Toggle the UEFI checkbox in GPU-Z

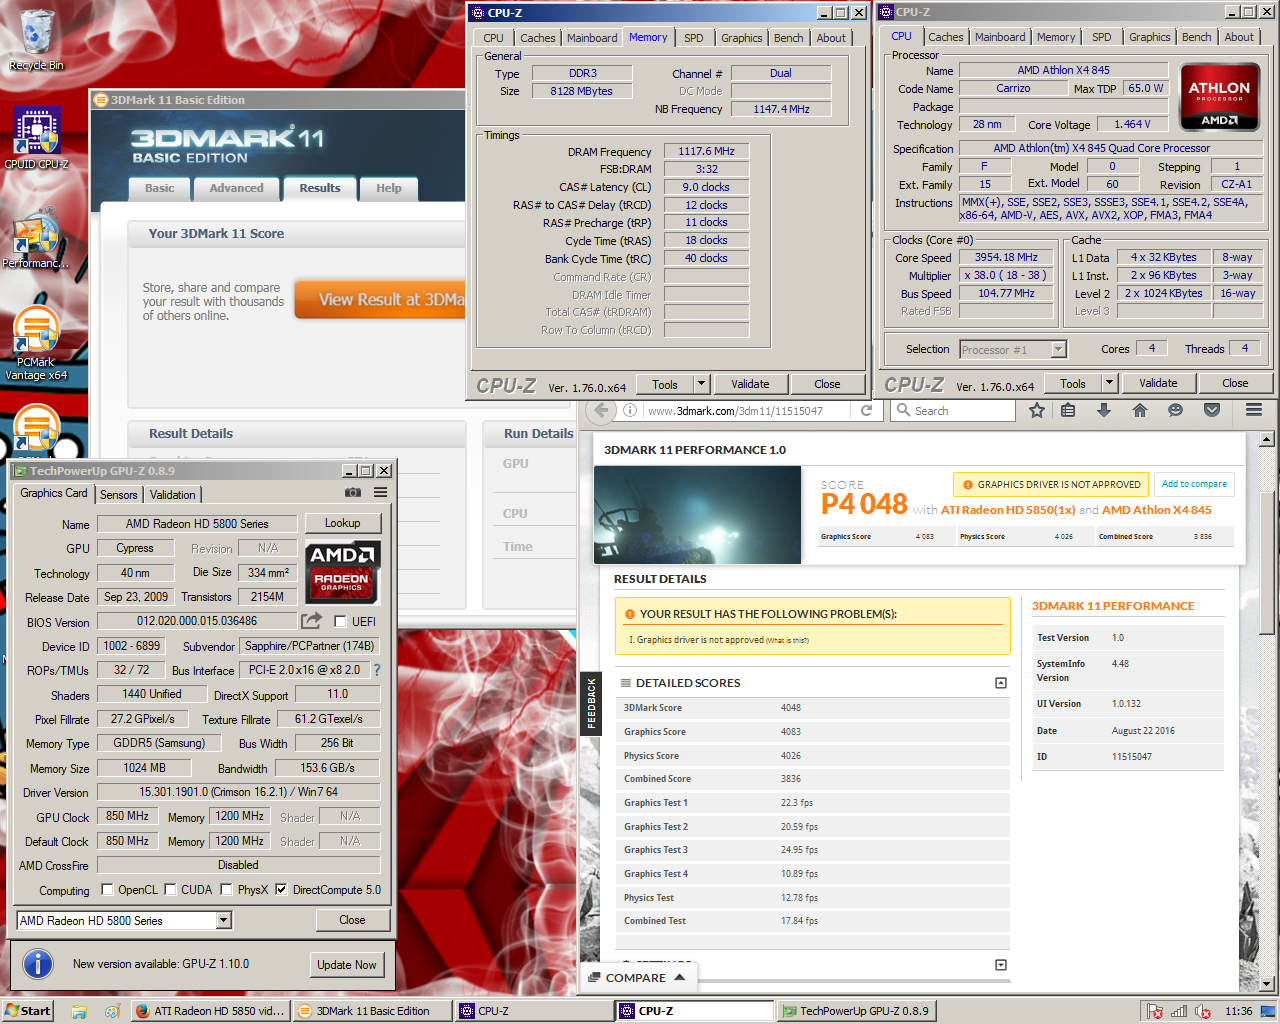[x=340, y=621]
